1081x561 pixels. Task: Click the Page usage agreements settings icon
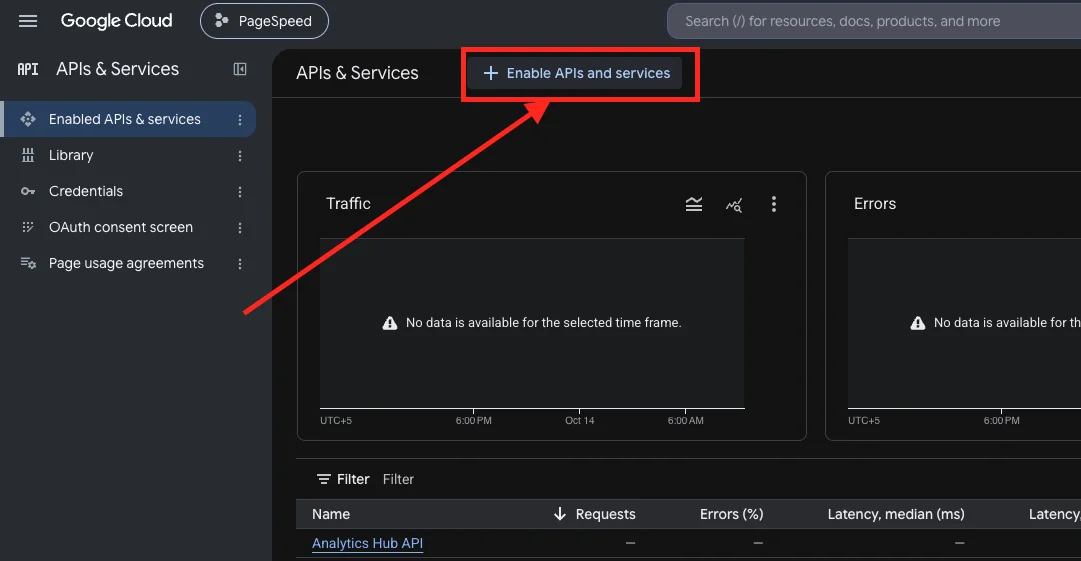pyautogui.click(x=28, y=263)
